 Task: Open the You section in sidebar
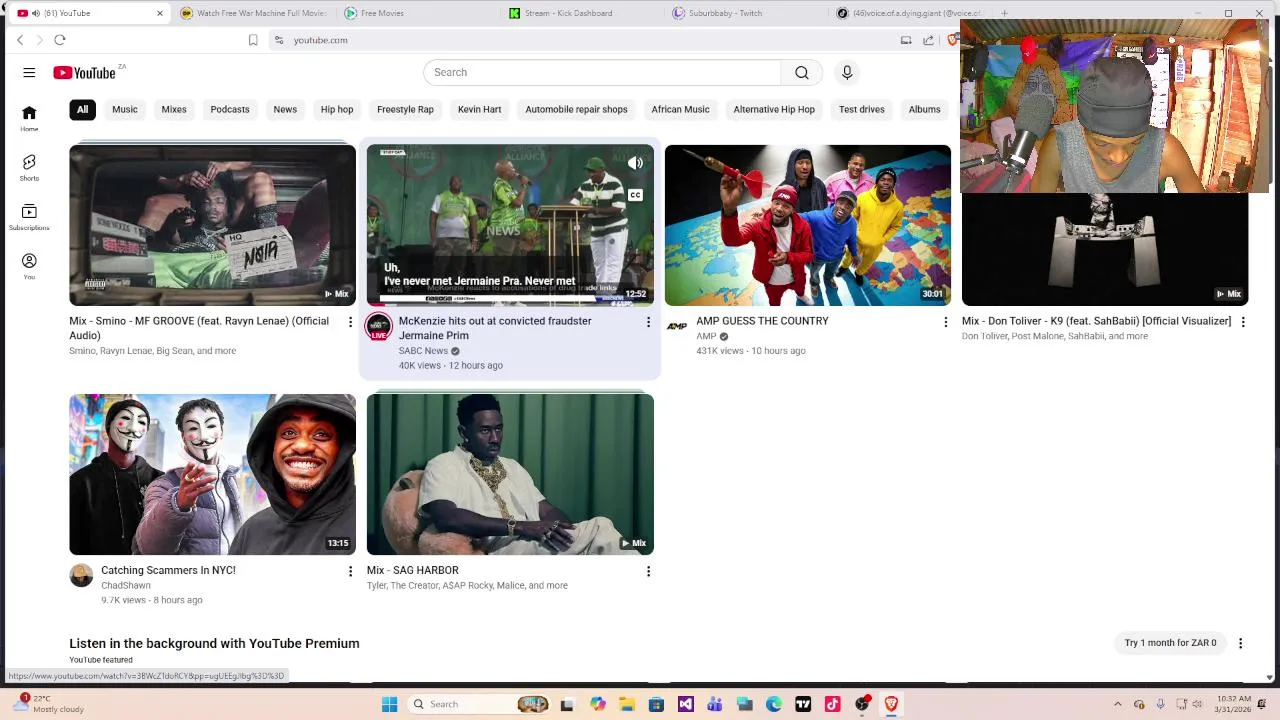pyautogui.click(x=29, y=266)
